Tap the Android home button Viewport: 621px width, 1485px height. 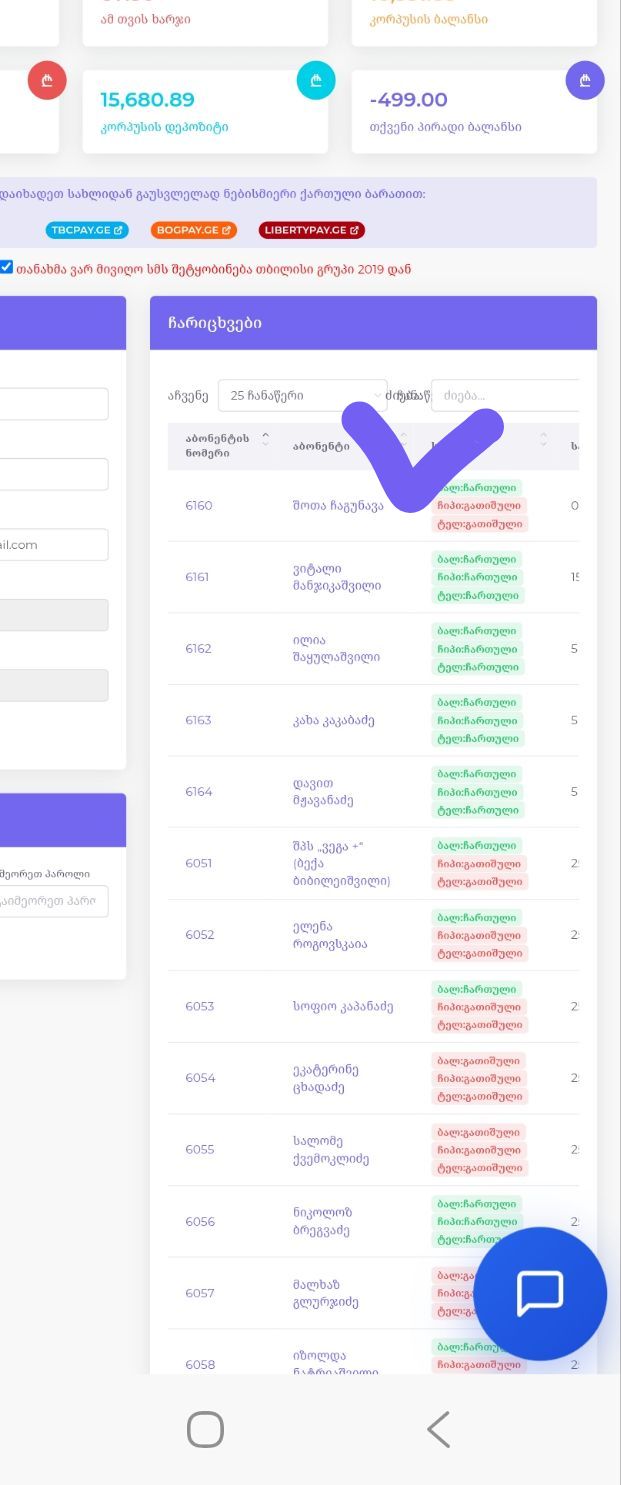pyautogui.click(x=205, y=1429)
